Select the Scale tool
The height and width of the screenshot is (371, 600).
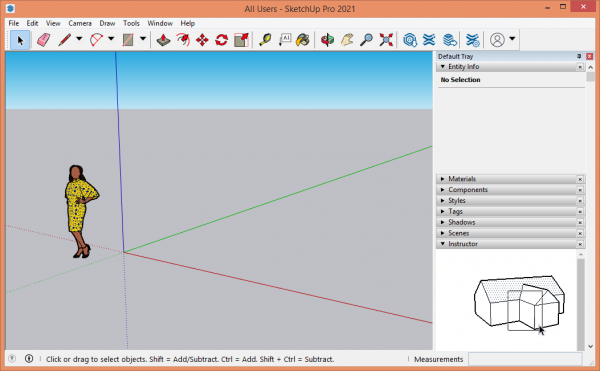tap(241, 40)
